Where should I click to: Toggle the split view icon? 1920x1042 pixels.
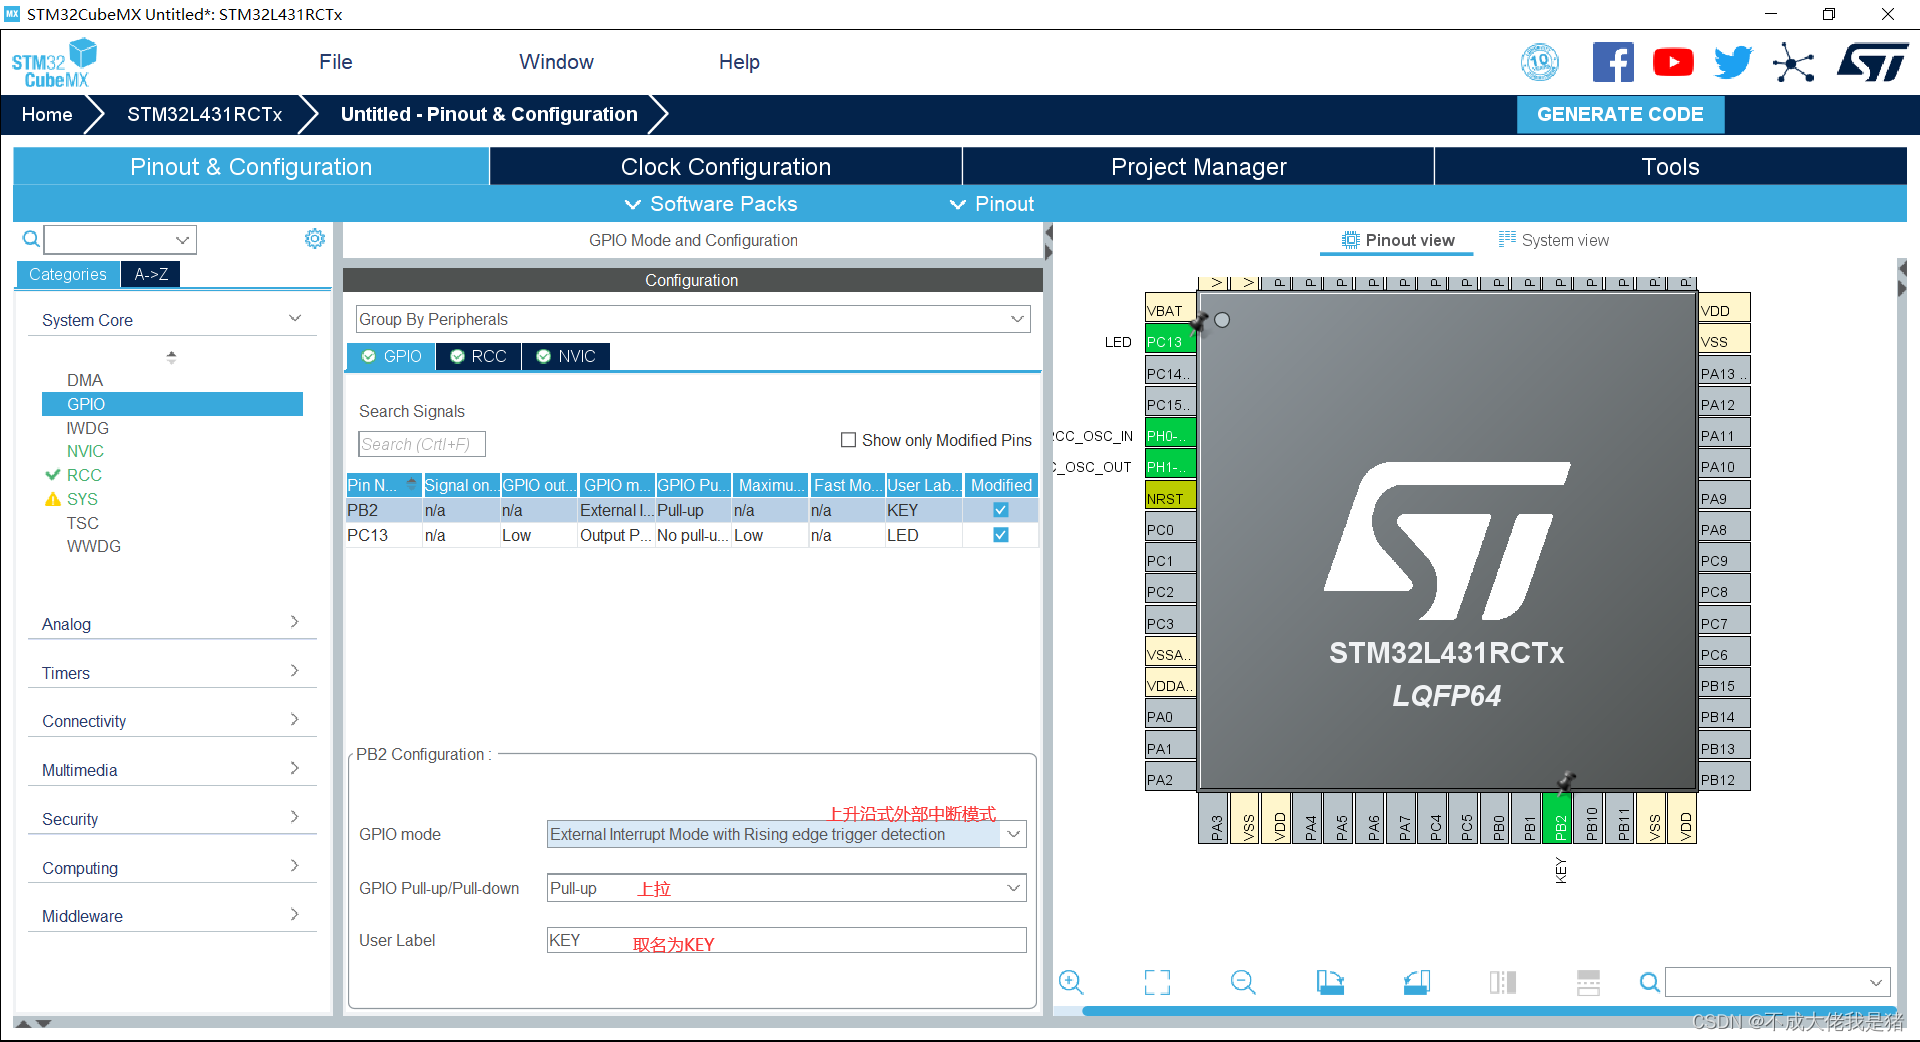click(x=1502, y=982)
